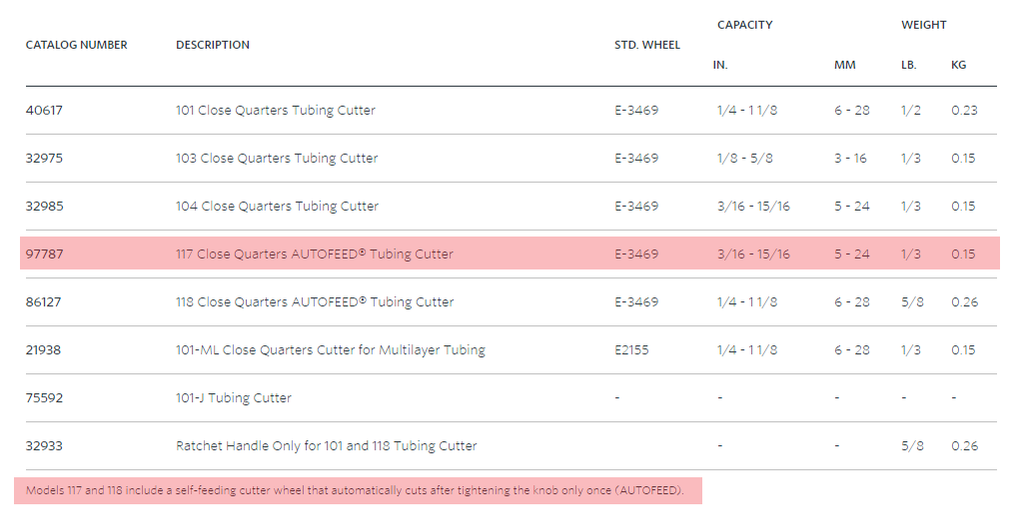The width and height of the screenshot is (1024, 512).
Task: Click the CAPACITY column header
Action: click(744, 25)
